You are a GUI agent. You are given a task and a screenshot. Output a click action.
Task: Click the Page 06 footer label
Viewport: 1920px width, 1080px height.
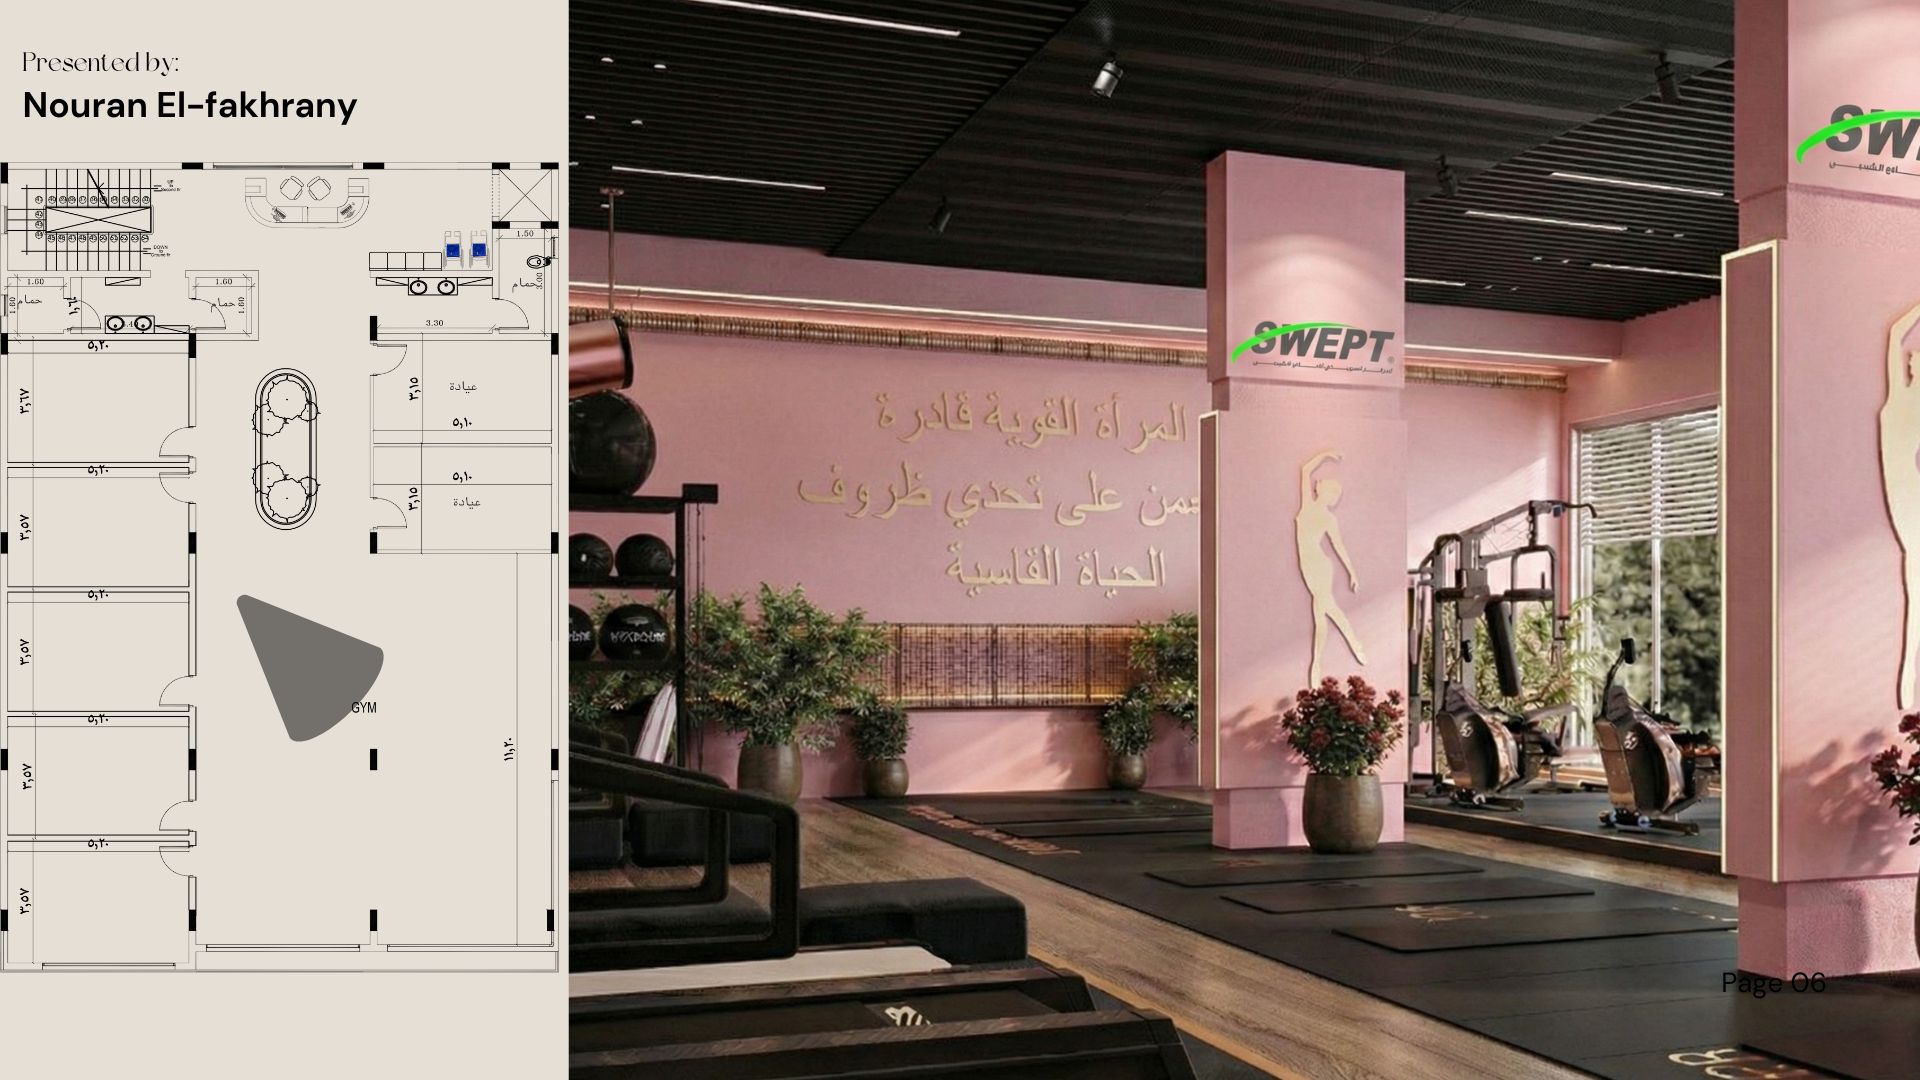(1772, 984)
